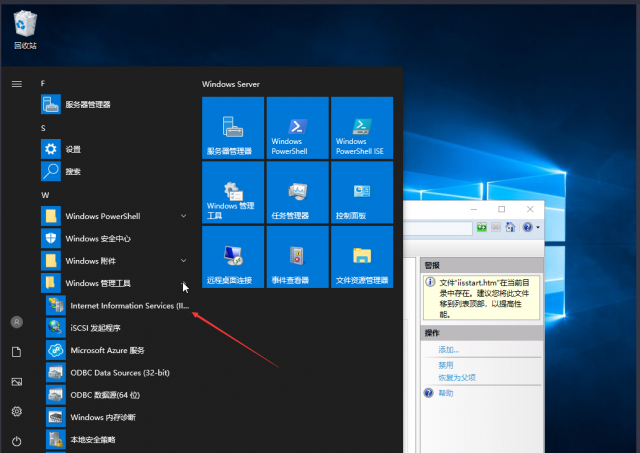Open Documents from Start sidebar
This screenshot has width=640, height=453.
coord(17,352)
